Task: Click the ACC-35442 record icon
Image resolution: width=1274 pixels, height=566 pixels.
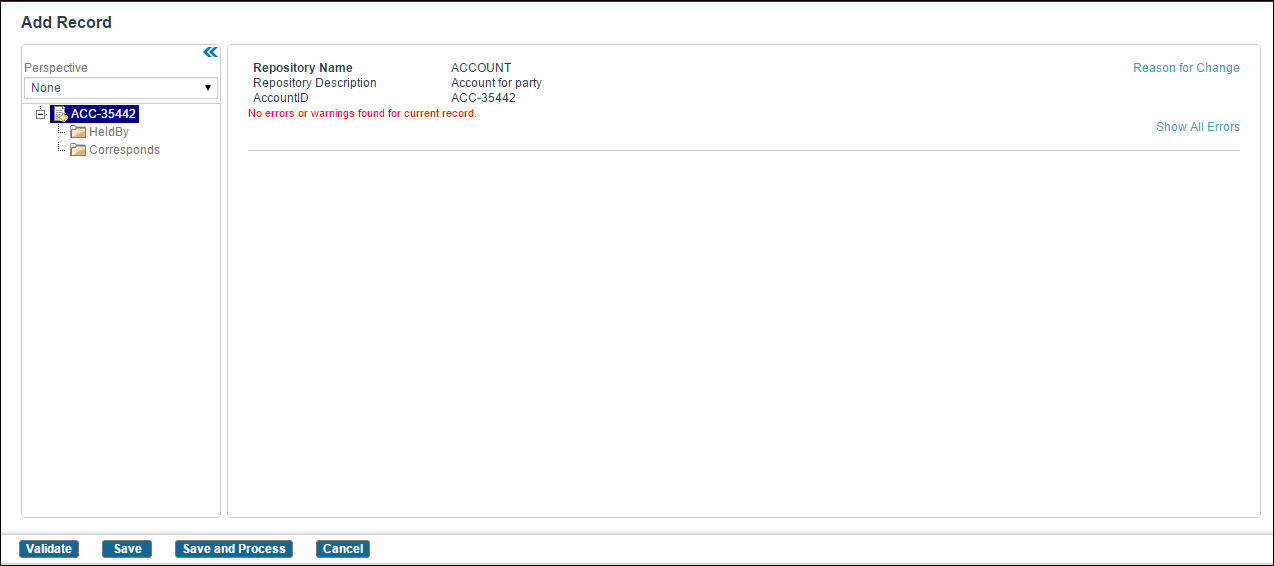Action: pos(60,114)
